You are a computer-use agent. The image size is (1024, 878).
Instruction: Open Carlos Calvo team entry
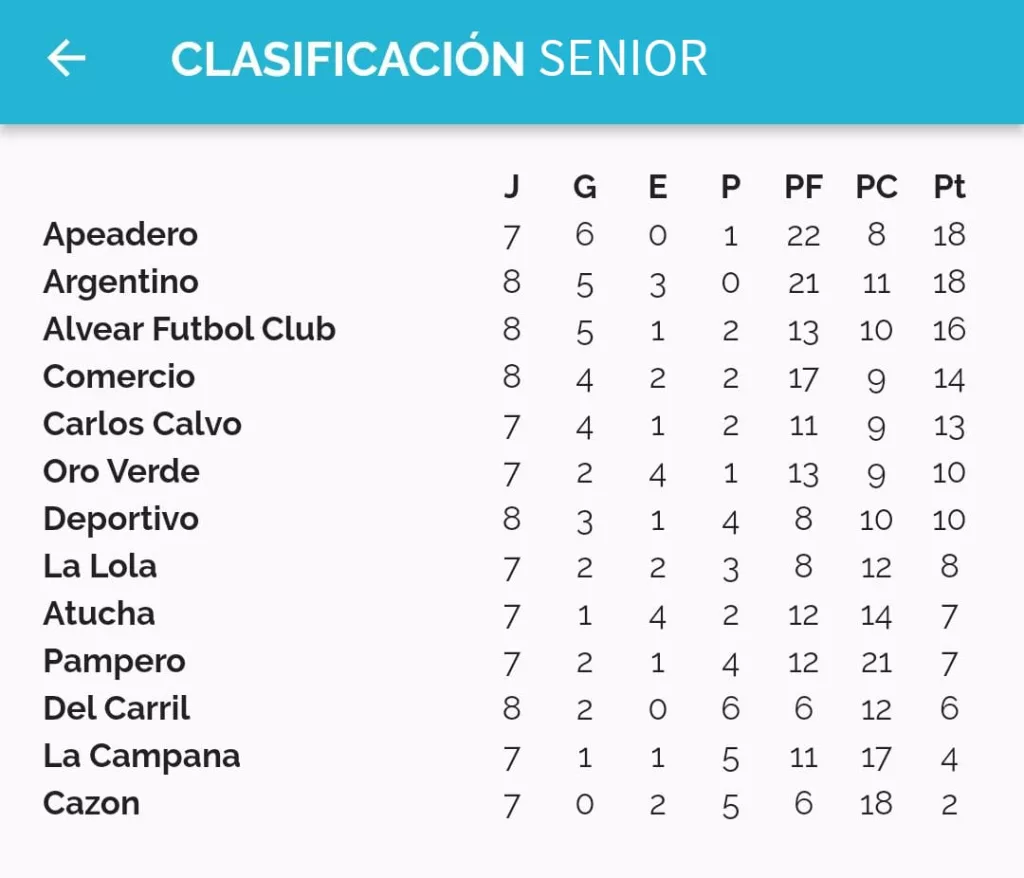[142, 425]
